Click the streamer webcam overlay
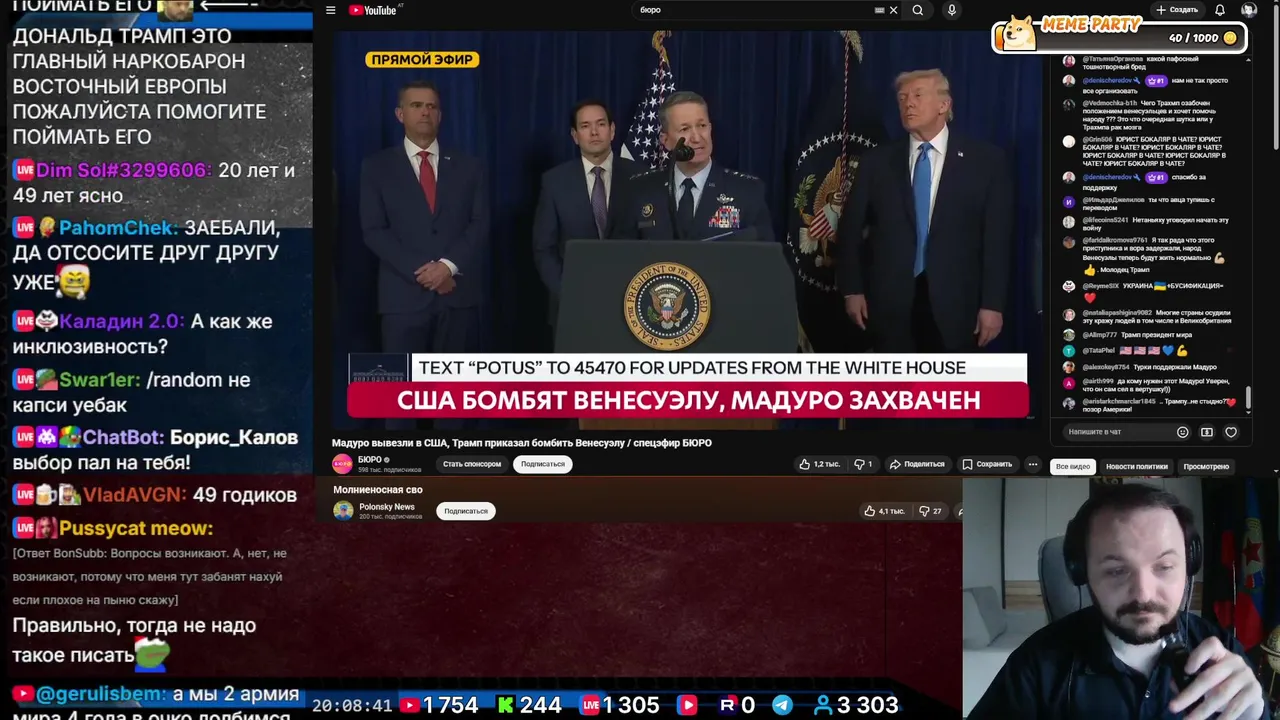This screenshot has width=1280, height=720. [x=1121, y=598]
